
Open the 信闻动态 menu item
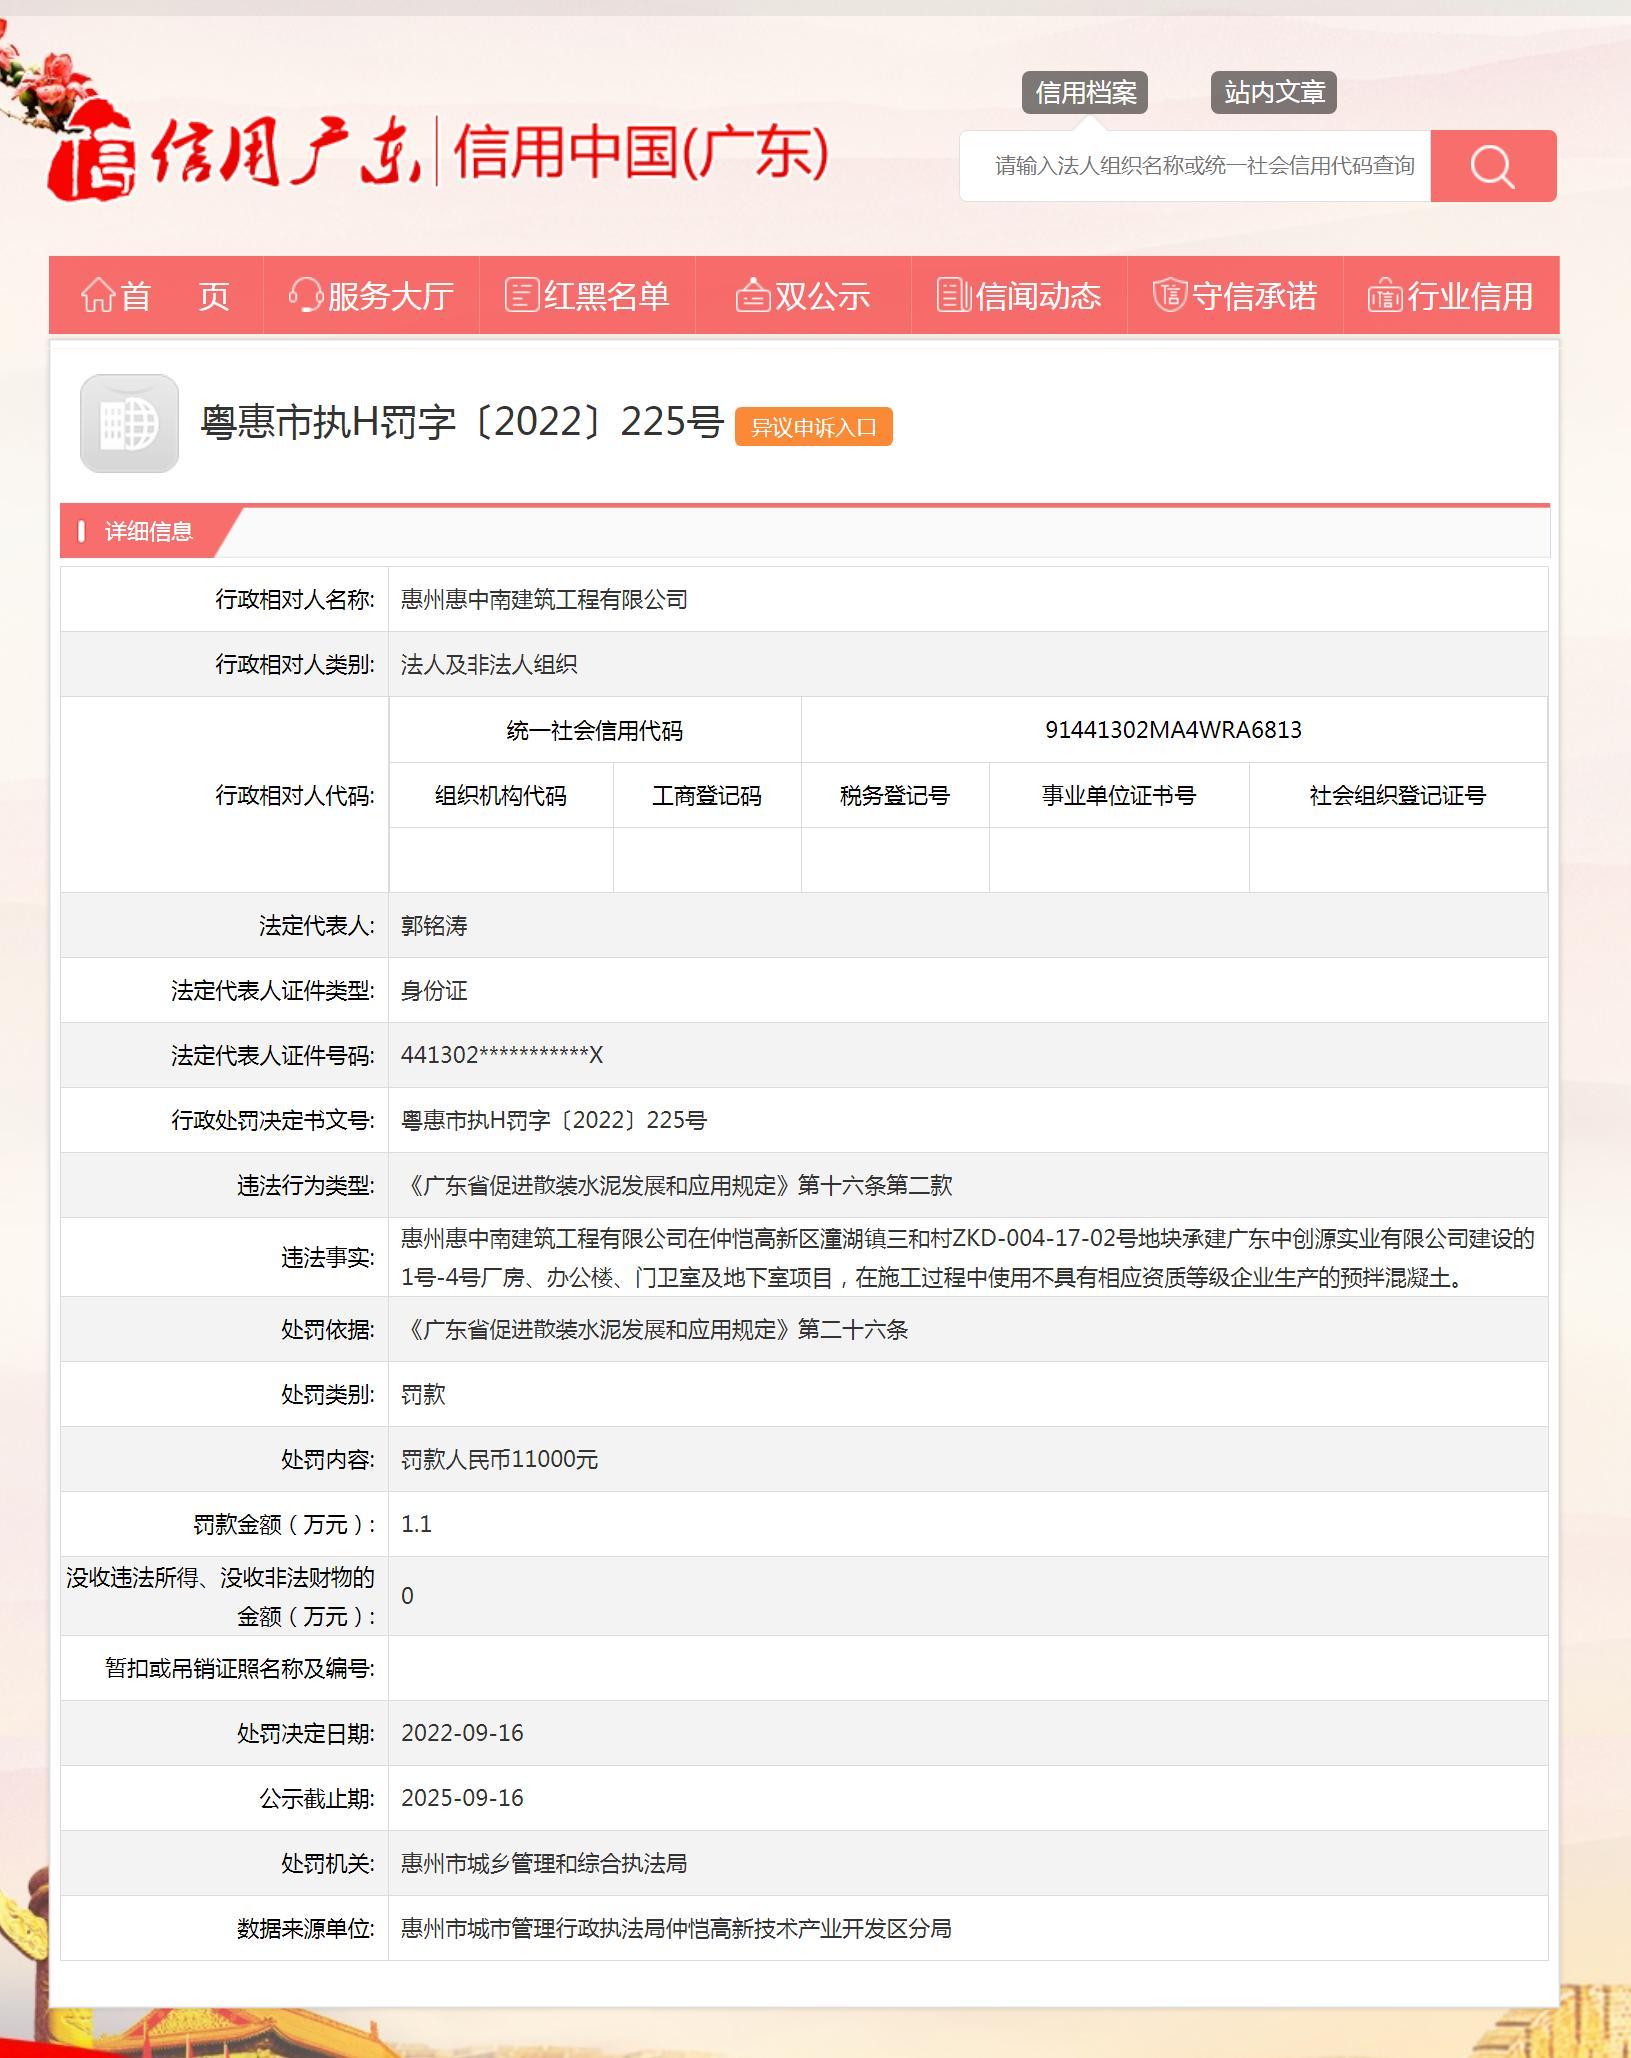[x=1020, y=296]
